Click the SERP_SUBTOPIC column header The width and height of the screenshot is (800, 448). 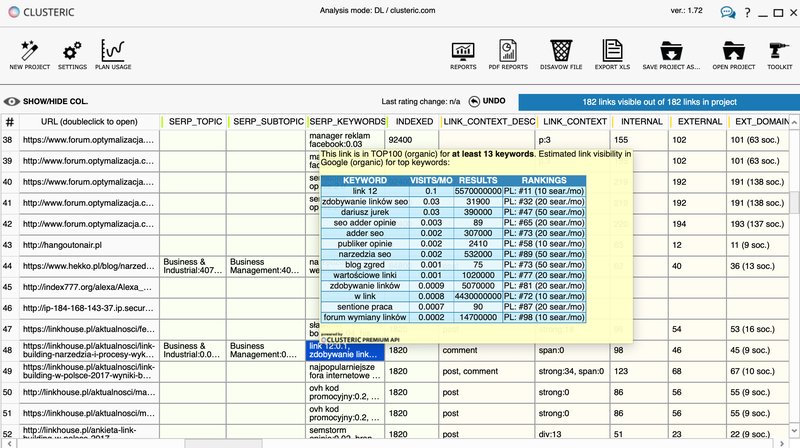[x=267, y=121]
